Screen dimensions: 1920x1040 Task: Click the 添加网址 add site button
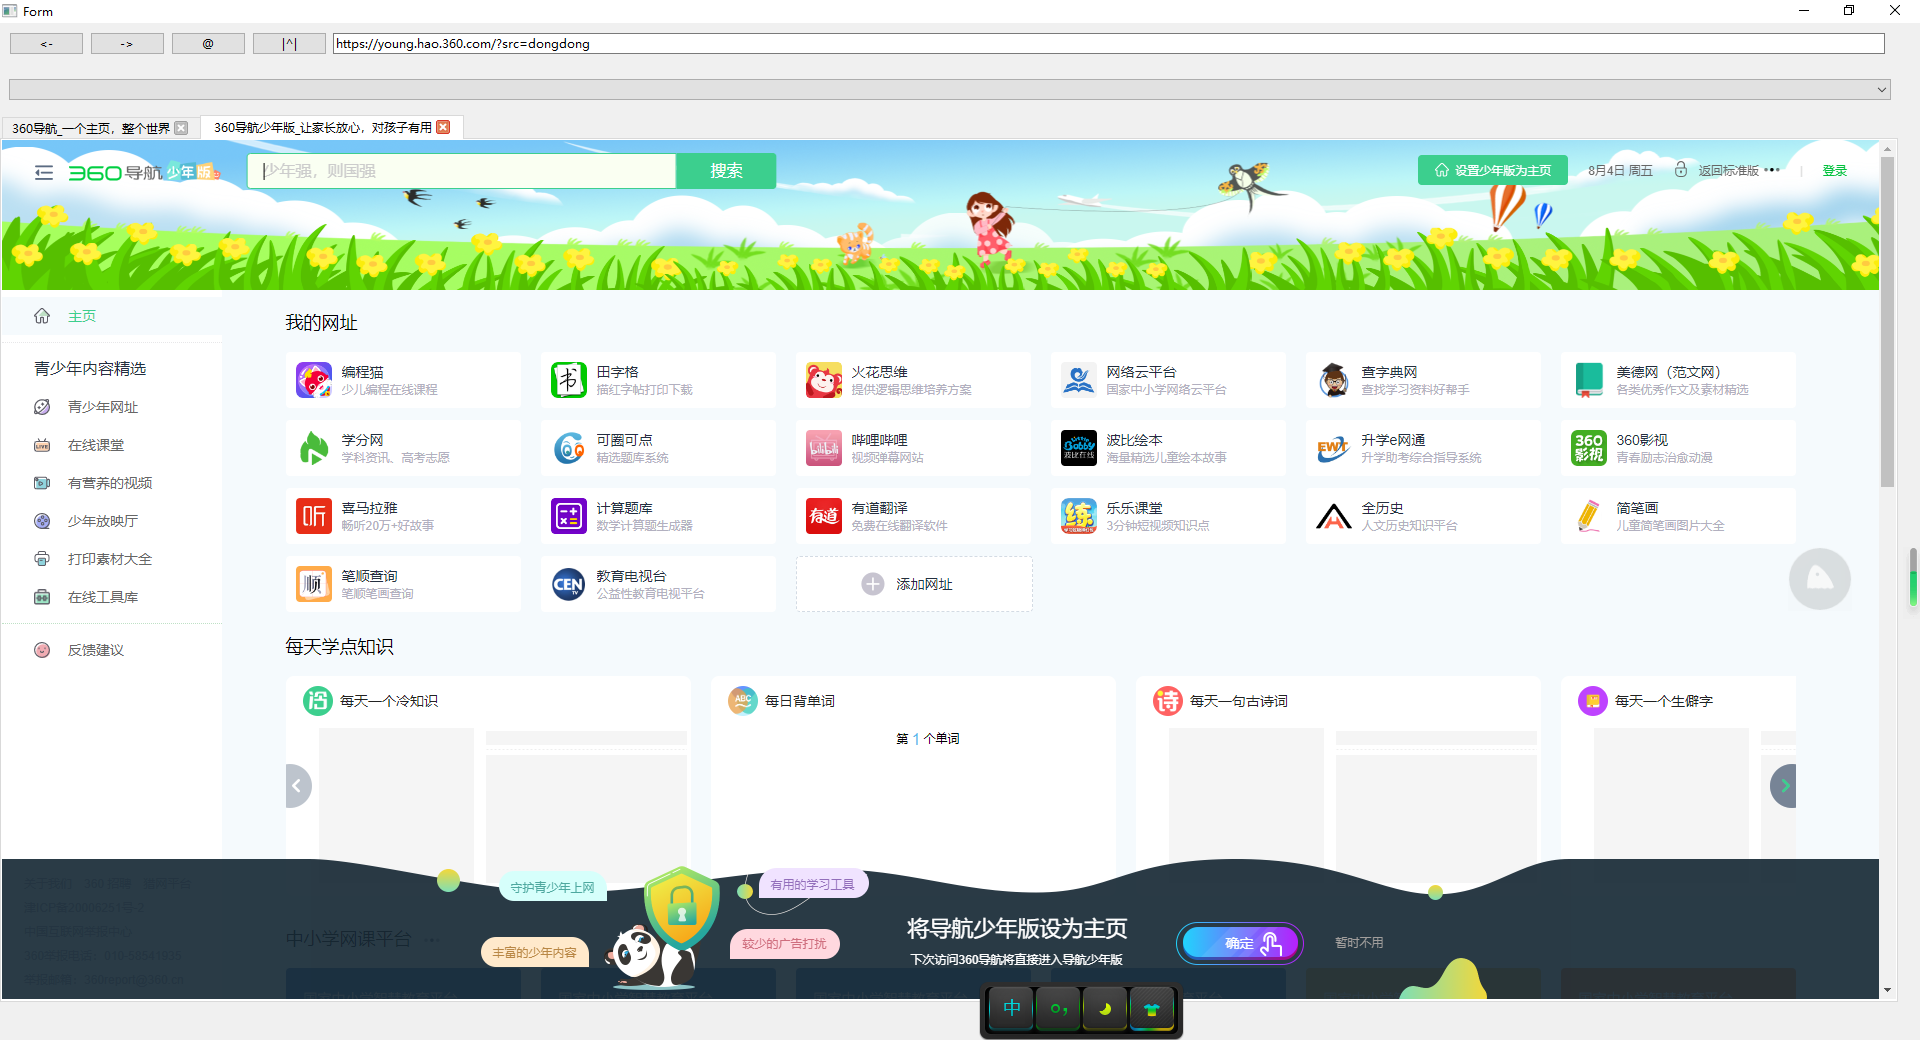pos(914,584)
